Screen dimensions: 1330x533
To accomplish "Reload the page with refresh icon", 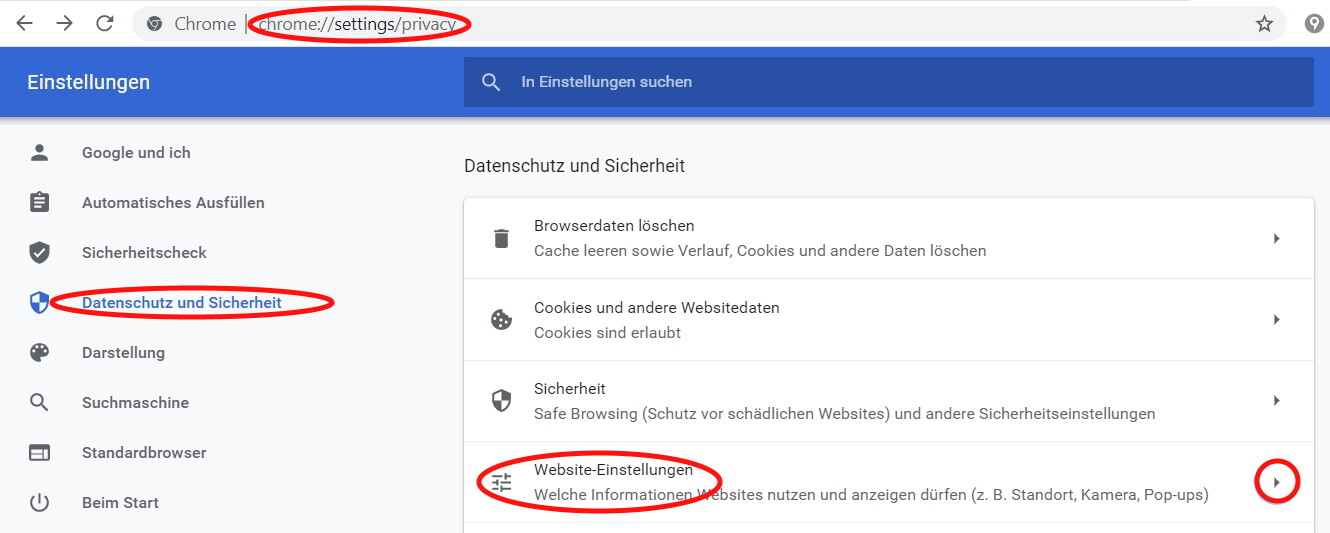I will coord(105,23).
